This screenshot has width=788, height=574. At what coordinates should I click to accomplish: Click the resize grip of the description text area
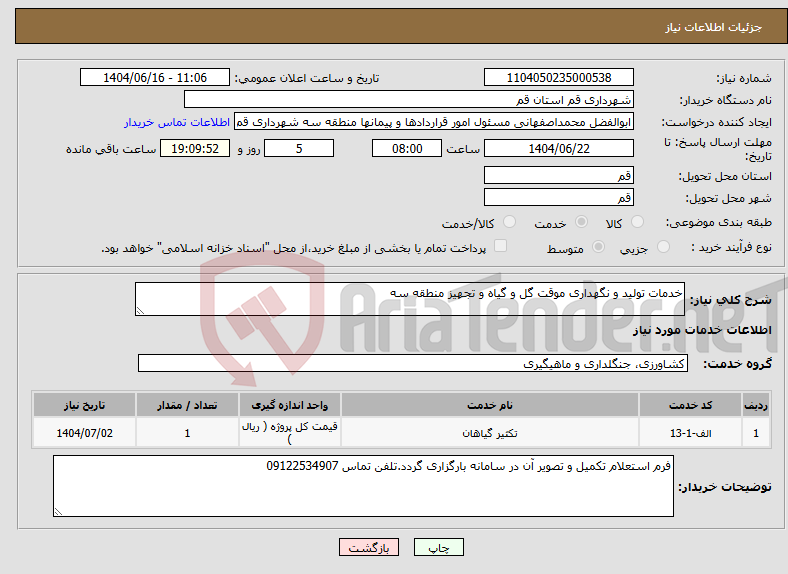click(140, 311)
